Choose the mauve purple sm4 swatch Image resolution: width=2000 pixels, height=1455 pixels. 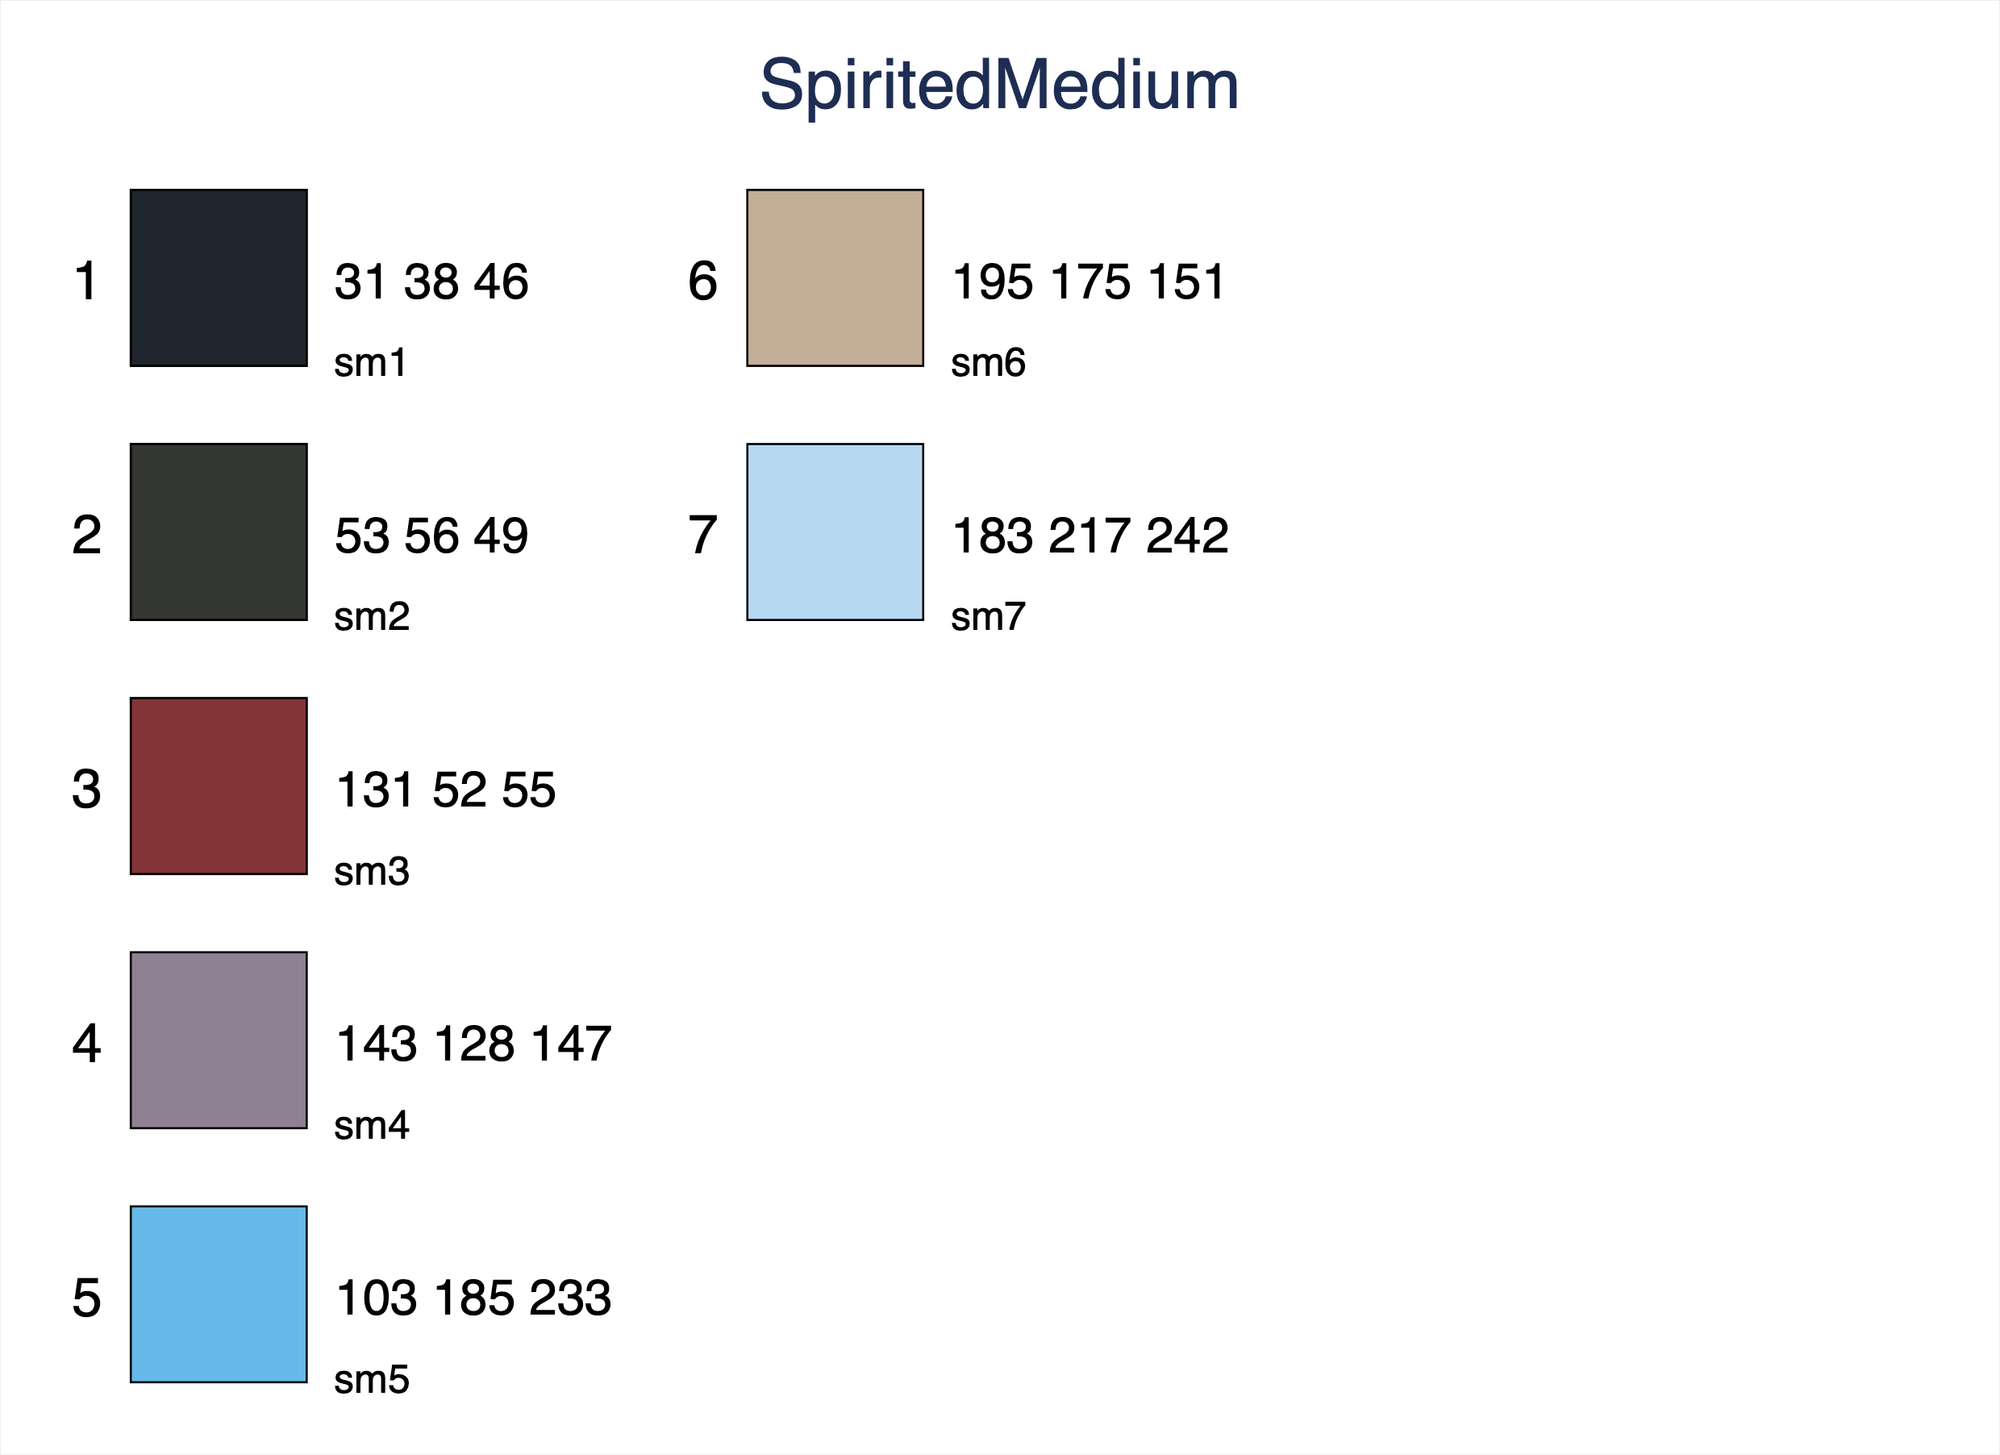click(218, 1040)
